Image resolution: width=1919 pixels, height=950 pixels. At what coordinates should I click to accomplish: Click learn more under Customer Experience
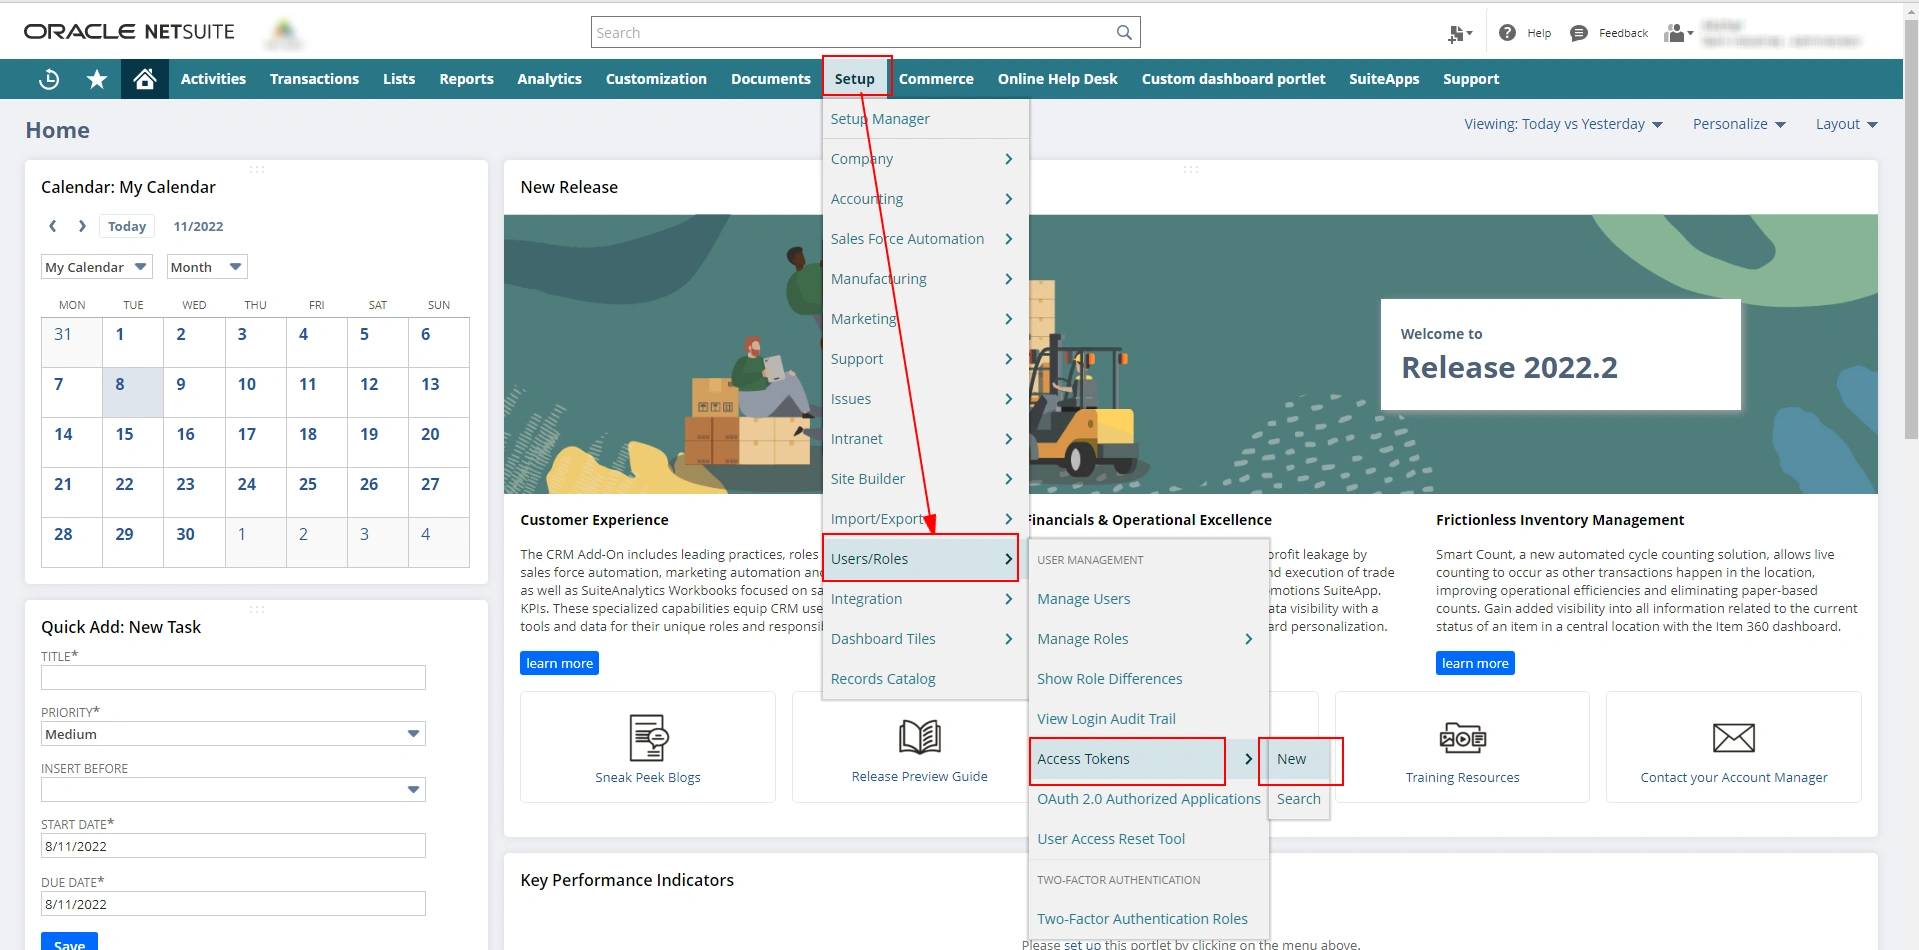559,663
